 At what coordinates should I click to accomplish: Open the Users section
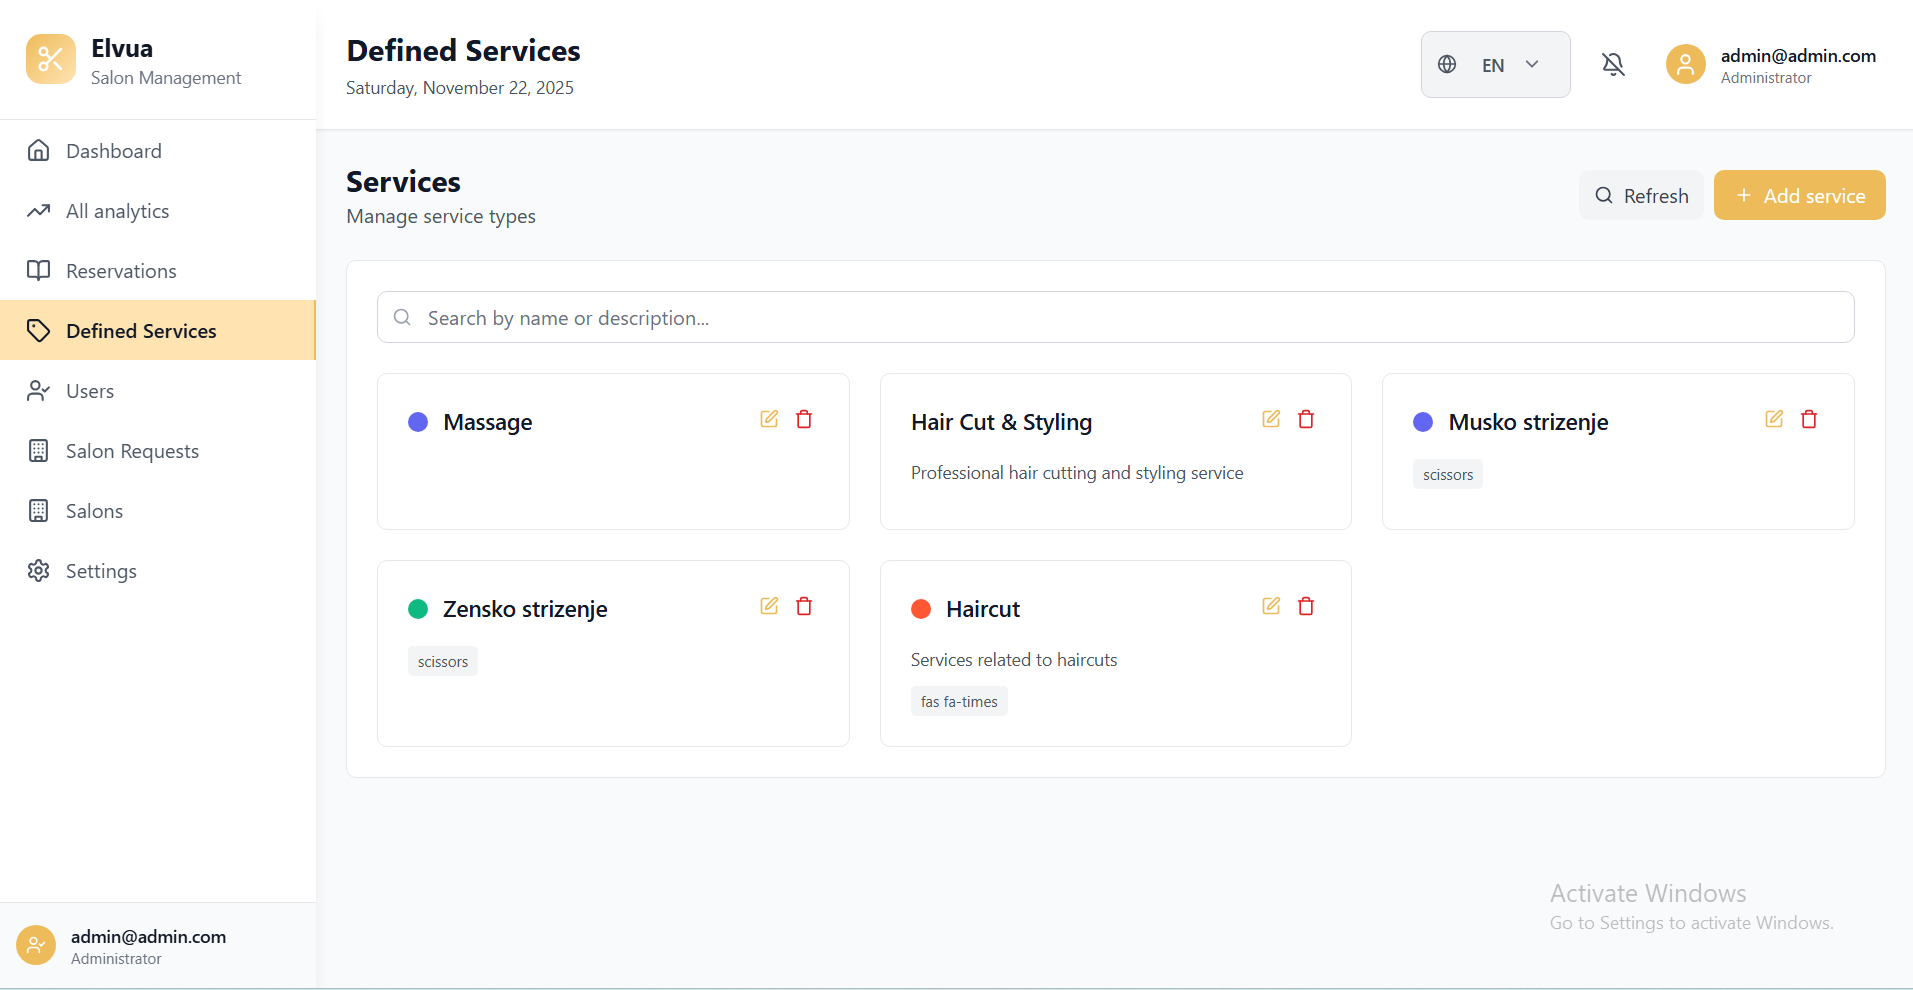point(90,390)
